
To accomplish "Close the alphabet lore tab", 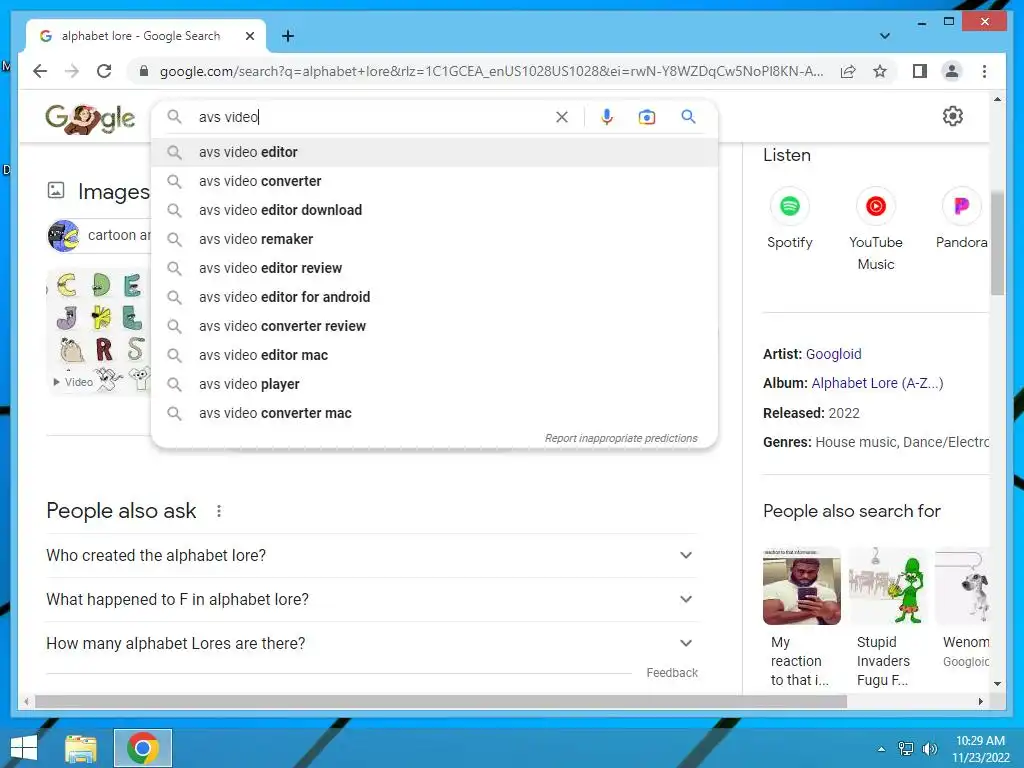I will point(249,36).
